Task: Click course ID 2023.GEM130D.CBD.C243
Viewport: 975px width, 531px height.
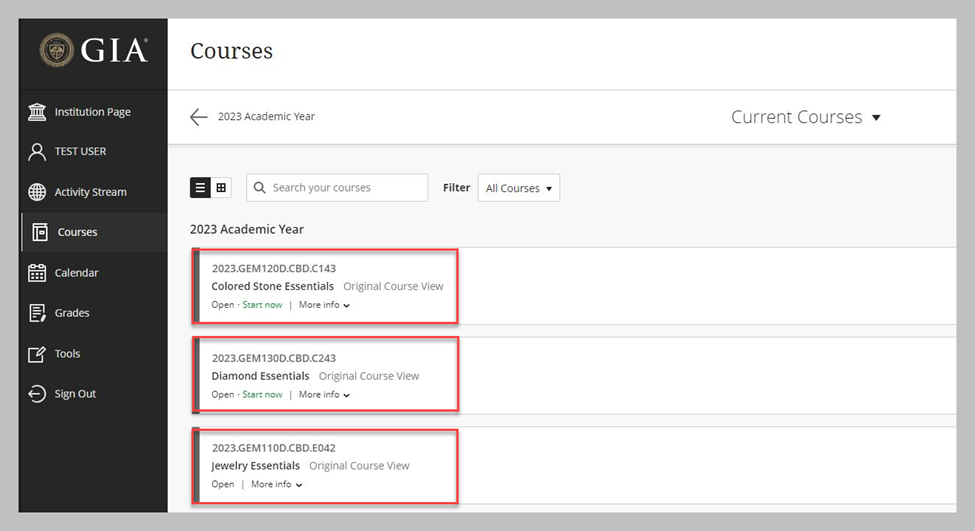Action: point(274,358)
